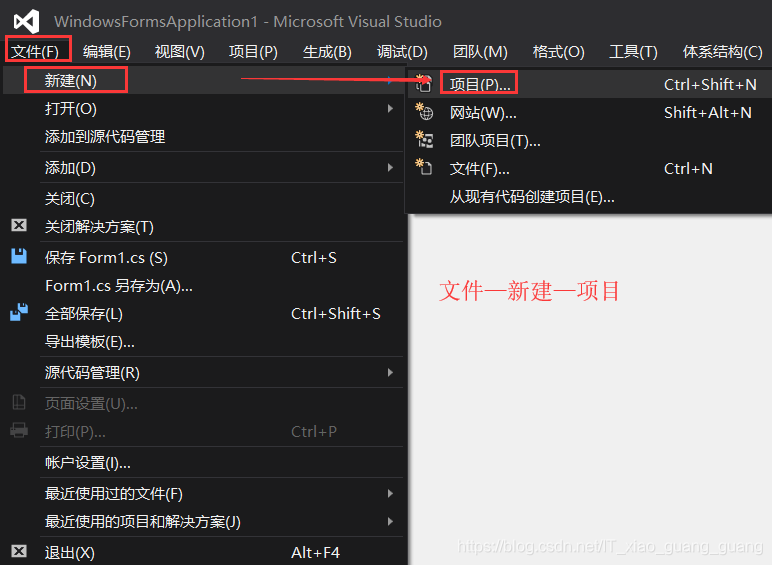
Task: Choose 项目(P)... in the New submenu
Action: pyautogui.click(x=589, y=84)
